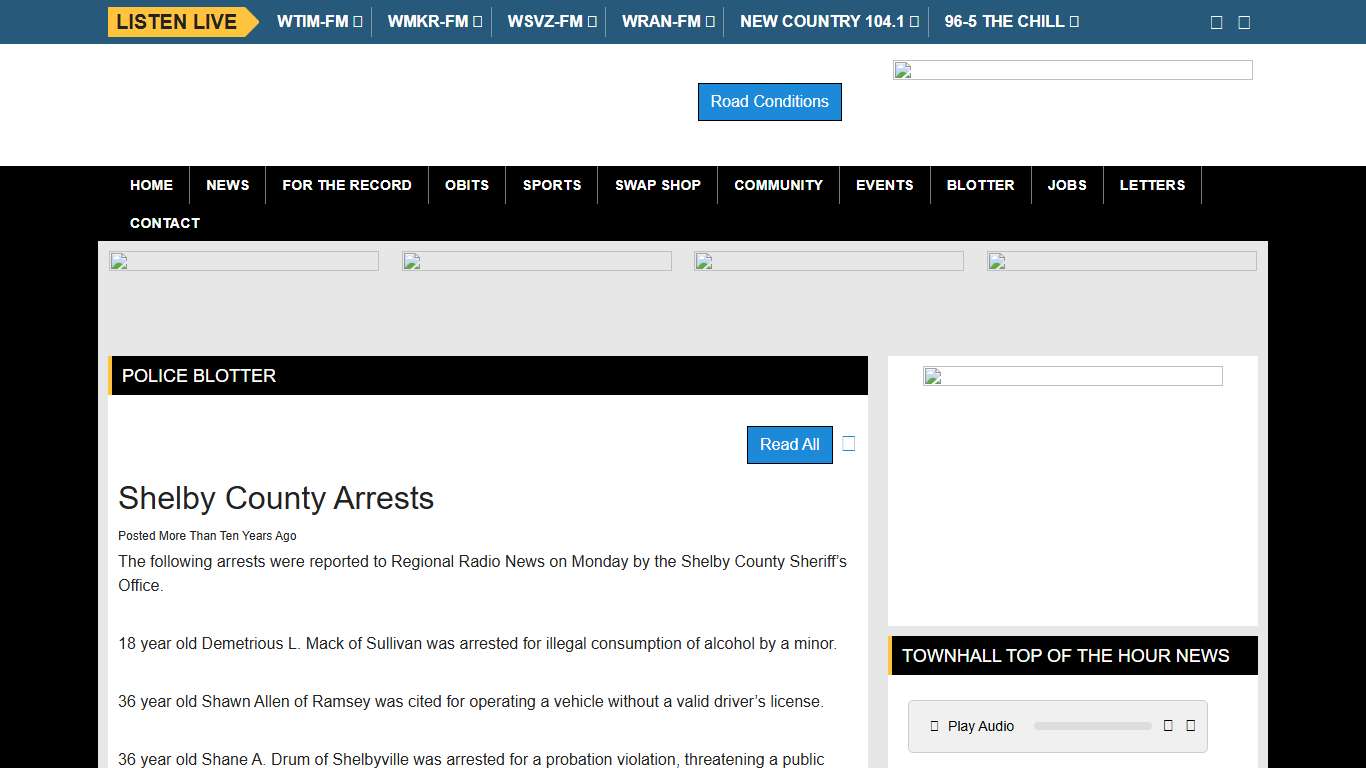Screen dimensions: 1366x768
Task: Open the first social media icon in the top bar
Action: pos(1215,20)
